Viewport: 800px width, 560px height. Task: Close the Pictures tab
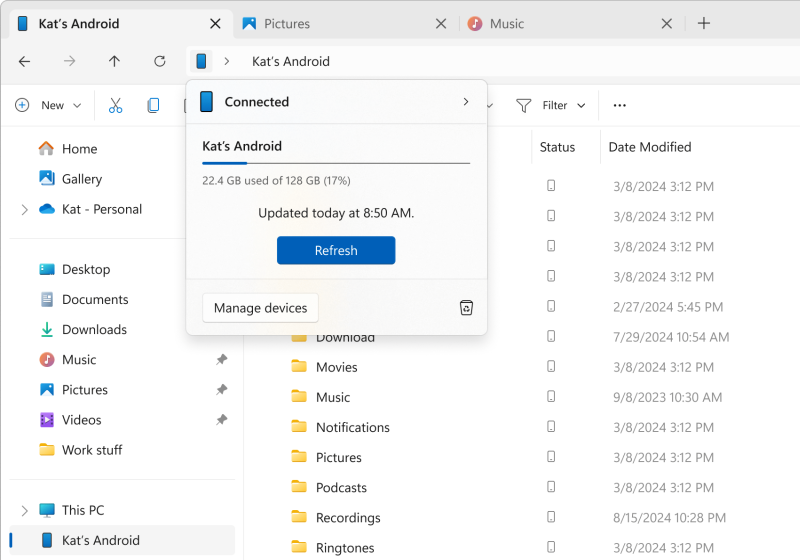click(x=441, y=23)
